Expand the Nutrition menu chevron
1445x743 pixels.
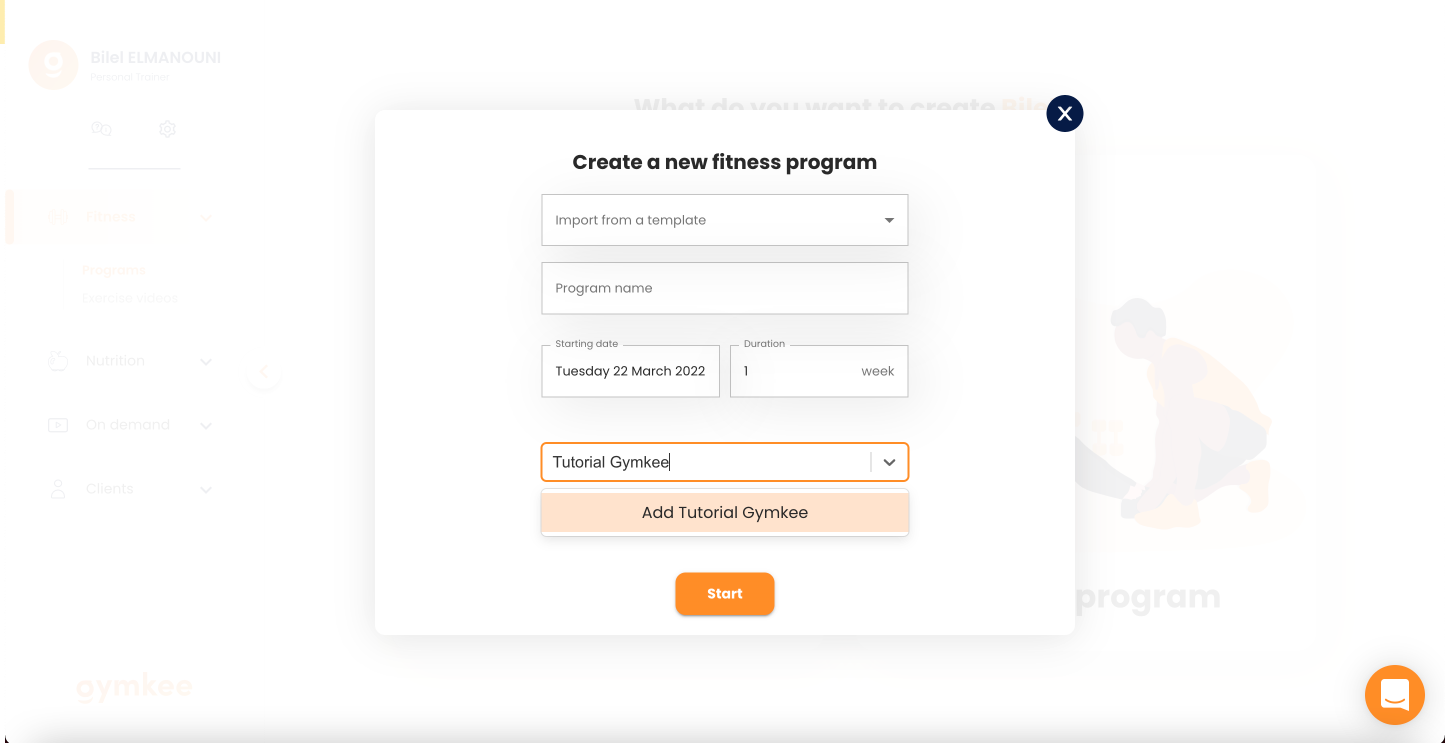[206, 362]
